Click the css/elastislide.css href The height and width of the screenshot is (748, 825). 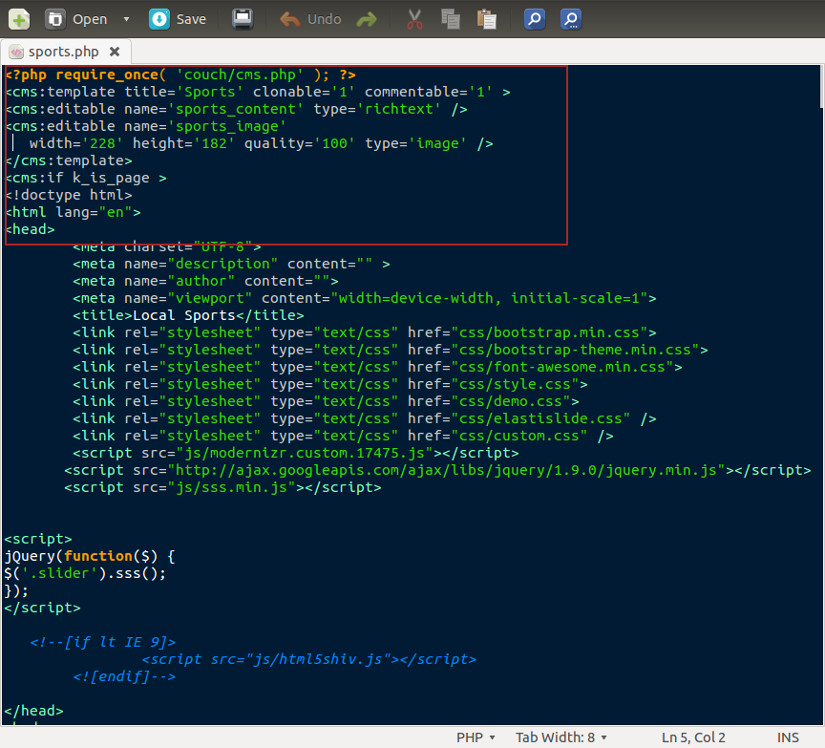[x=540, y=419]
